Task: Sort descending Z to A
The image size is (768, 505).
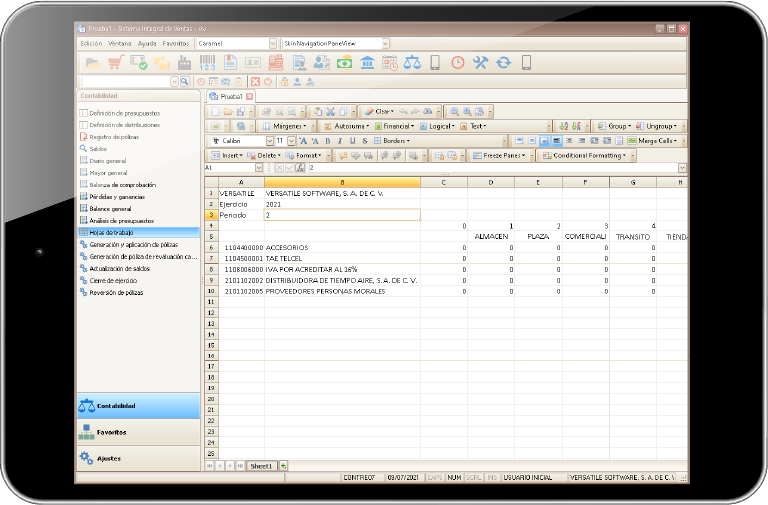Action: pos(576,126)
